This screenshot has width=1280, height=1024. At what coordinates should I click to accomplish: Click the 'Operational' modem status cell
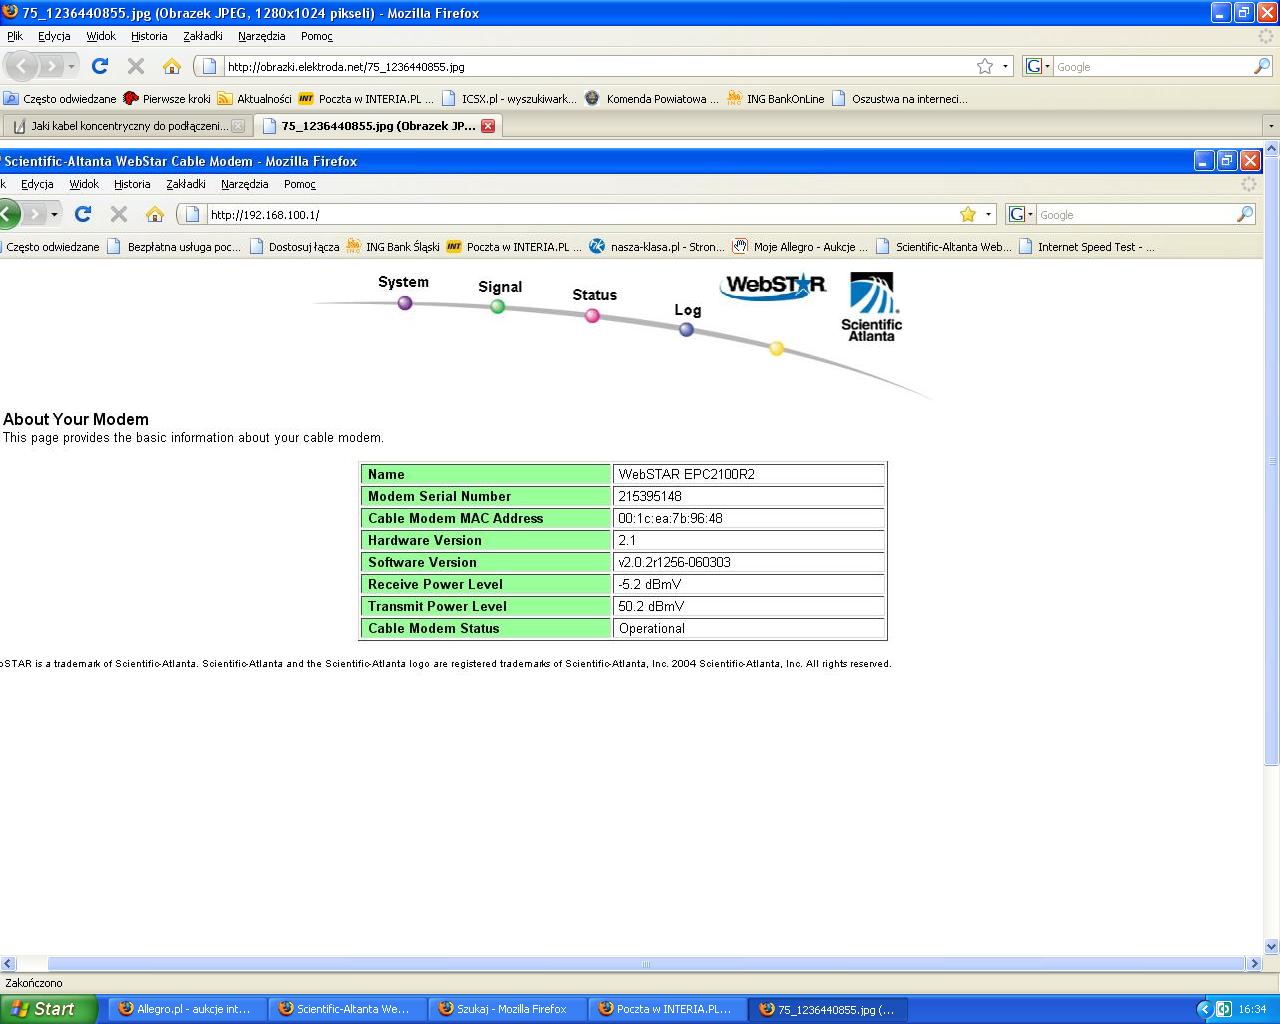click(x=749, y=628)
